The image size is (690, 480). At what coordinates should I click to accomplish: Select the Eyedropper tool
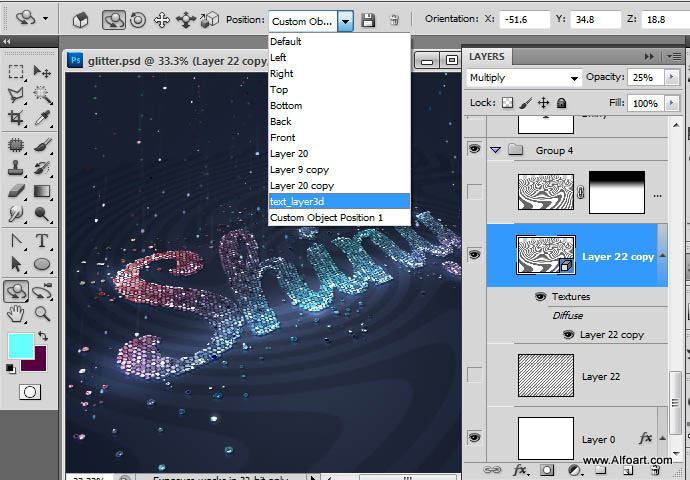(x=43, y=118)
